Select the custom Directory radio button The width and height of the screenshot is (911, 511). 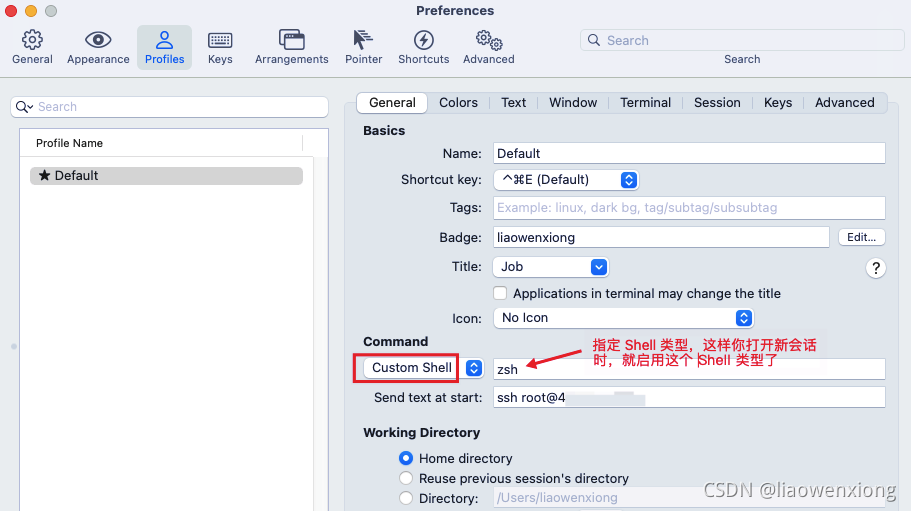point(406,498)
